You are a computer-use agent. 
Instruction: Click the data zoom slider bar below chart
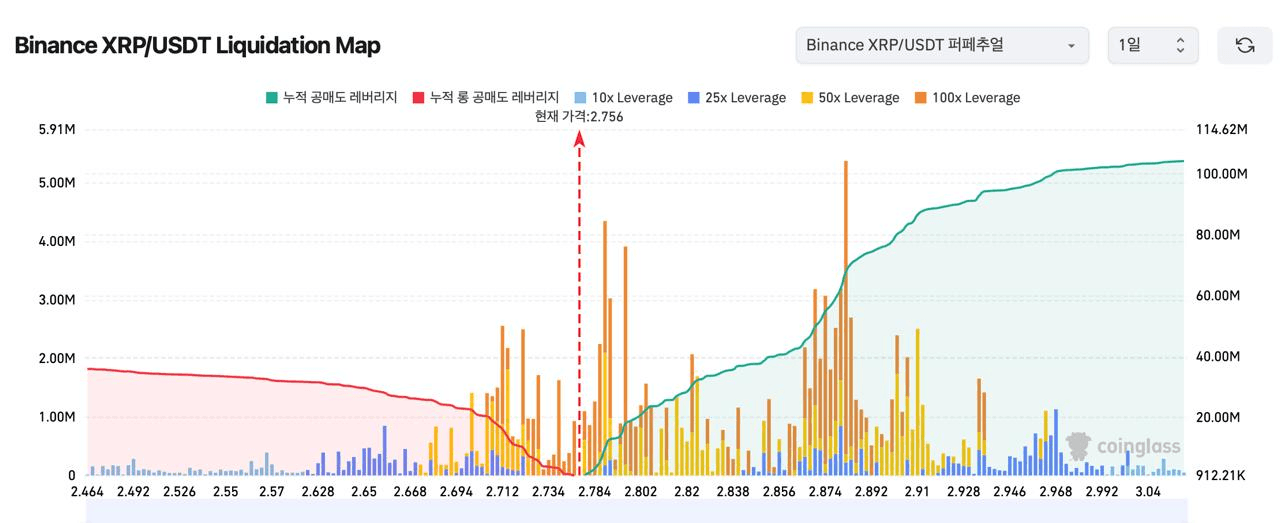636,511
